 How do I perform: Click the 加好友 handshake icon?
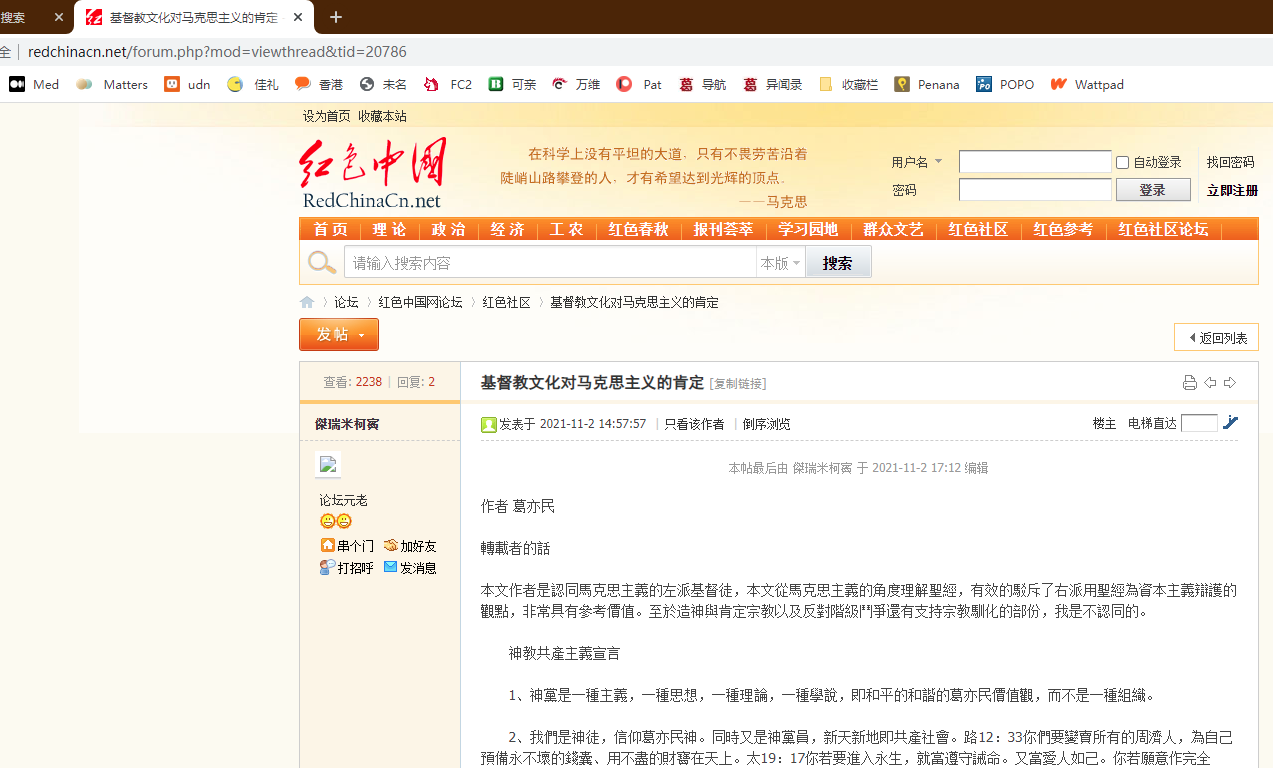(x=391, y=546)
